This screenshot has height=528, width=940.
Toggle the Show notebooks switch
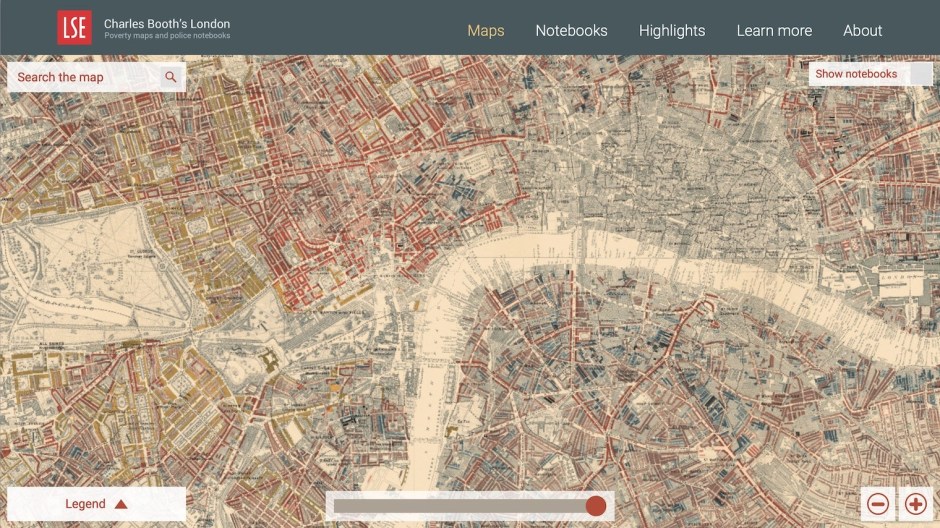tap(921, 74)
